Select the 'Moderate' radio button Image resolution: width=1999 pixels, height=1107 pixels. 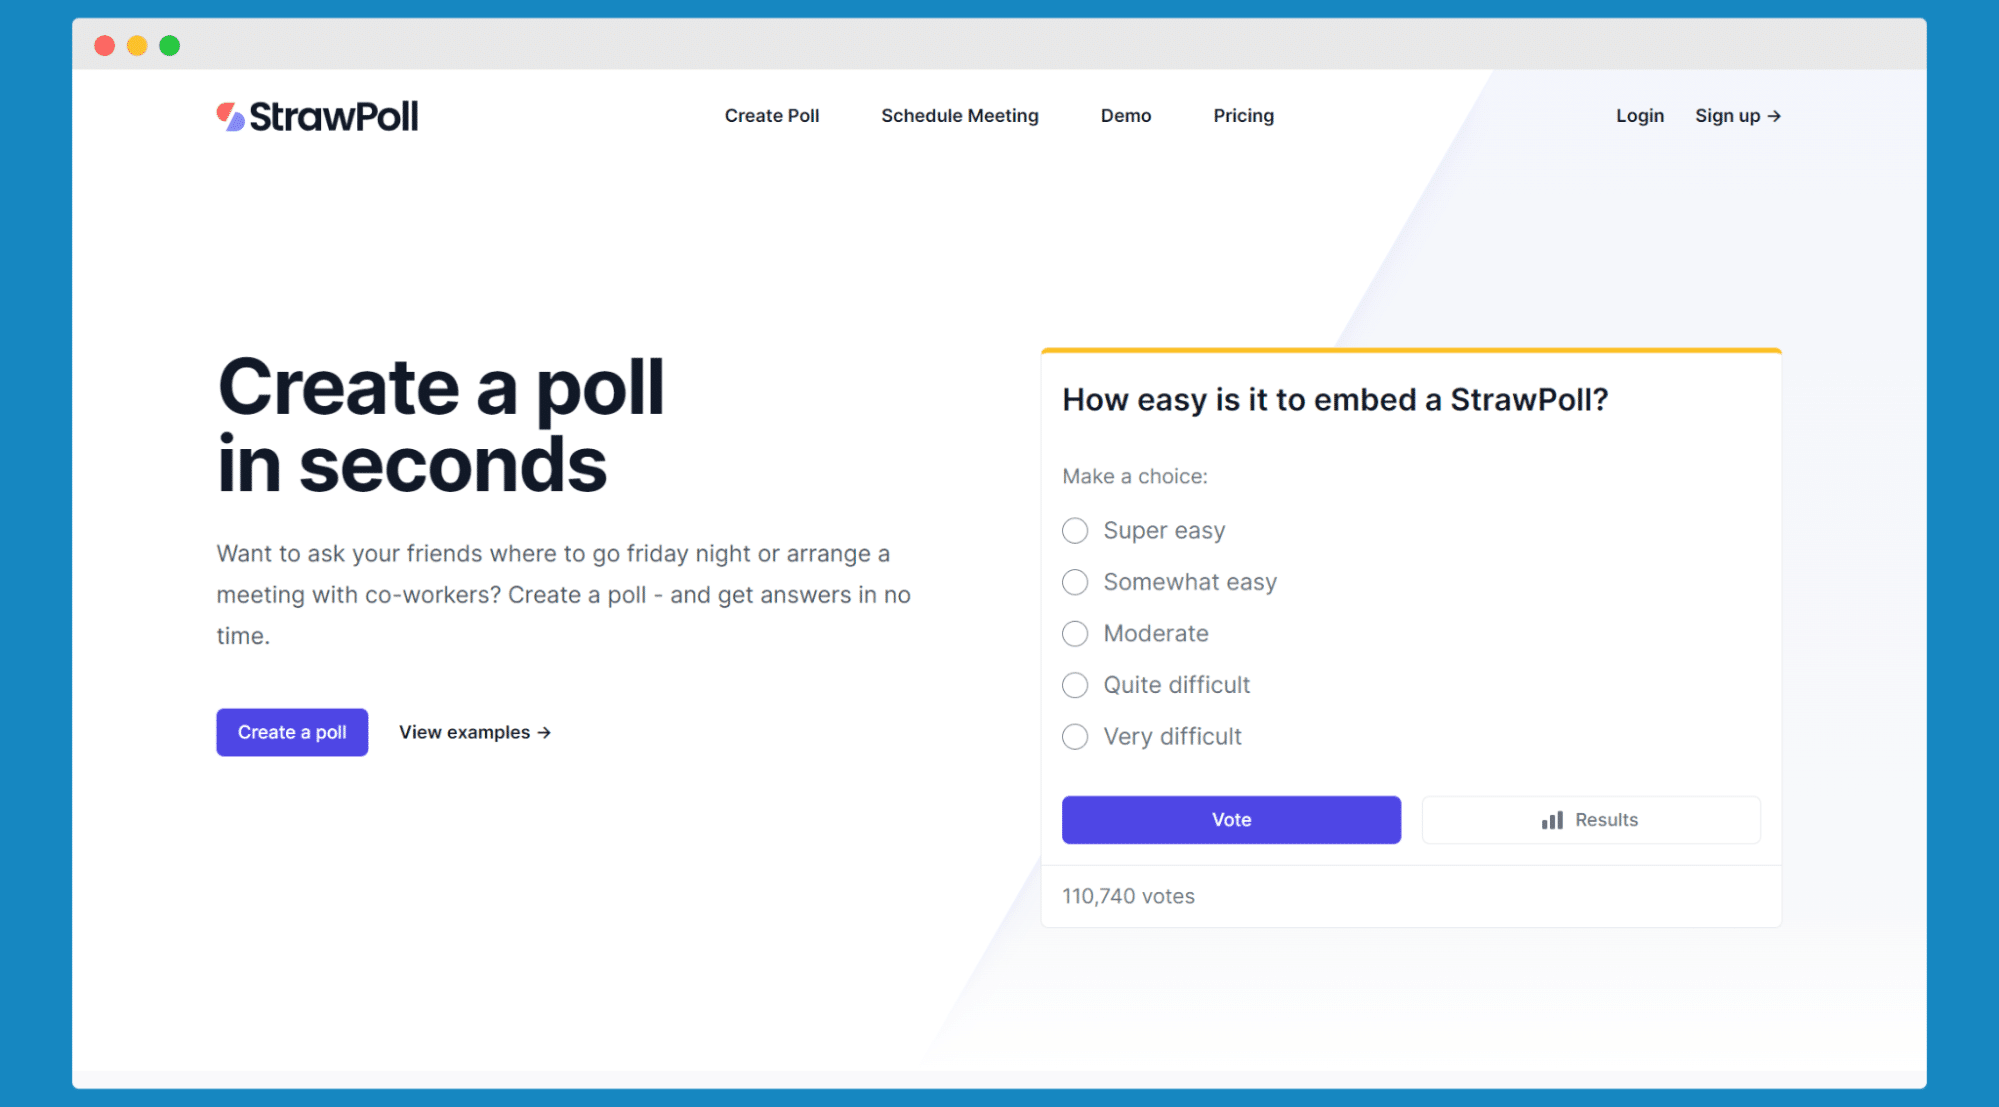[1075, 633]
